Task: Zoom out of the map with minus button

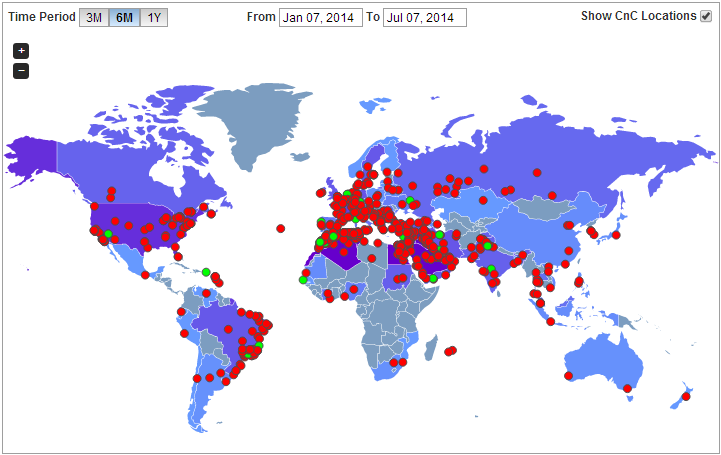Action: [x=22, y=71]
